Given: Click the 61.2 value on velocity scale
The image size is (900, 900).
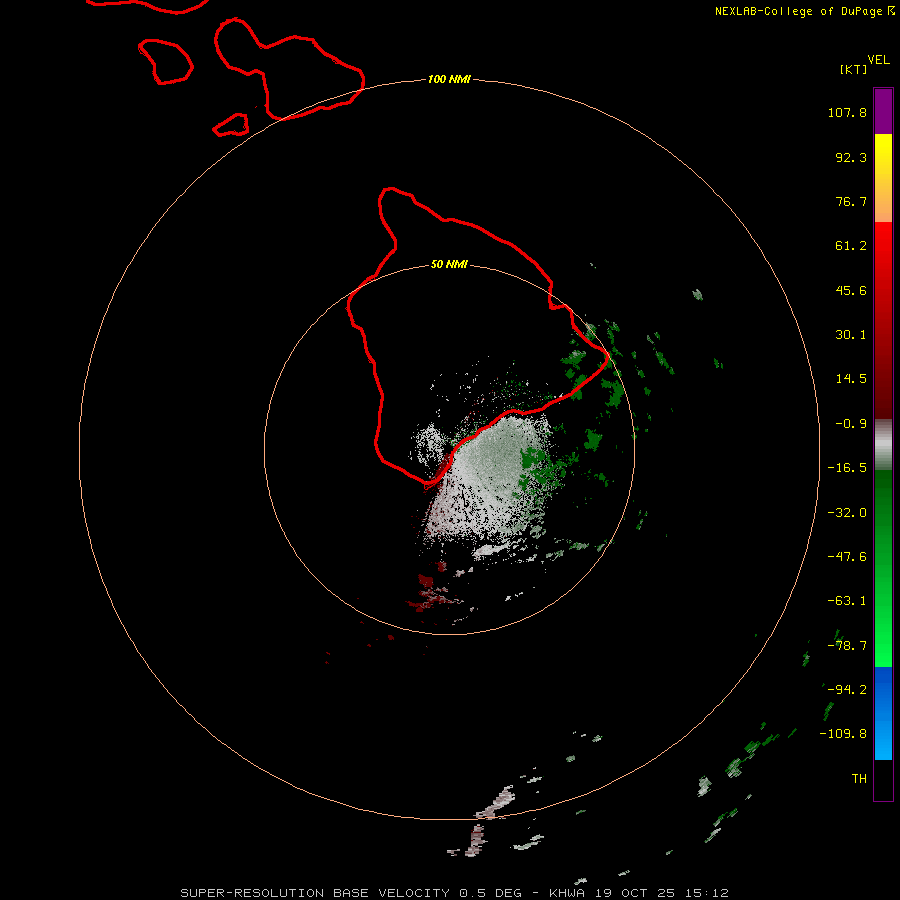Looking at the screenshot, I should click(851, 246).
